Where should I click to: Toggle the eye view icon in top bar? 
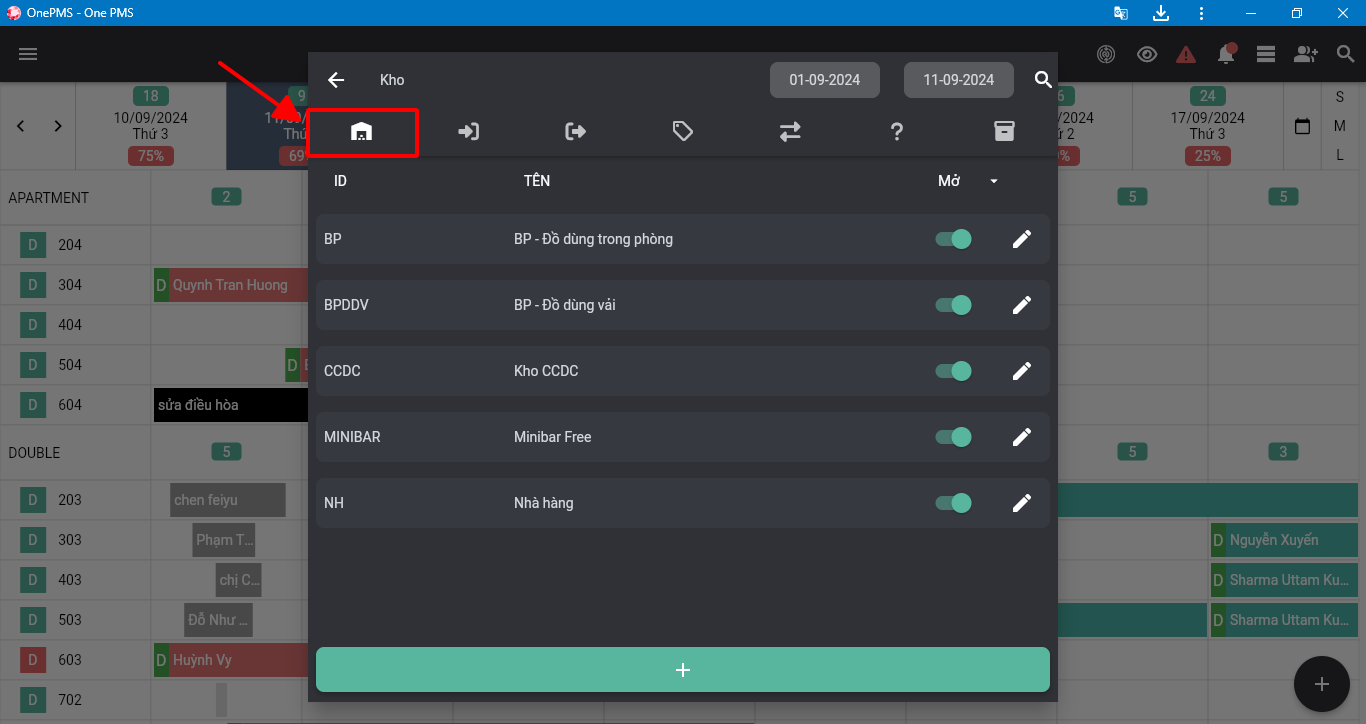pos(1147,54)
